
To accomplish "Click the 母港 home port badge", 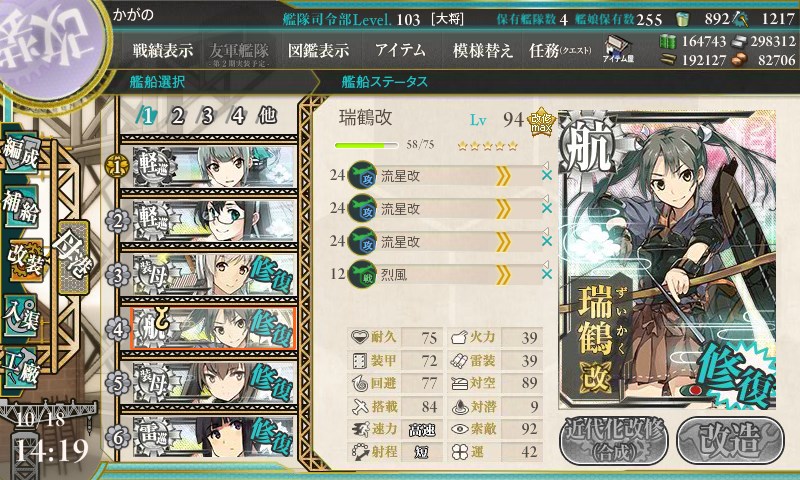I will 74,257.
